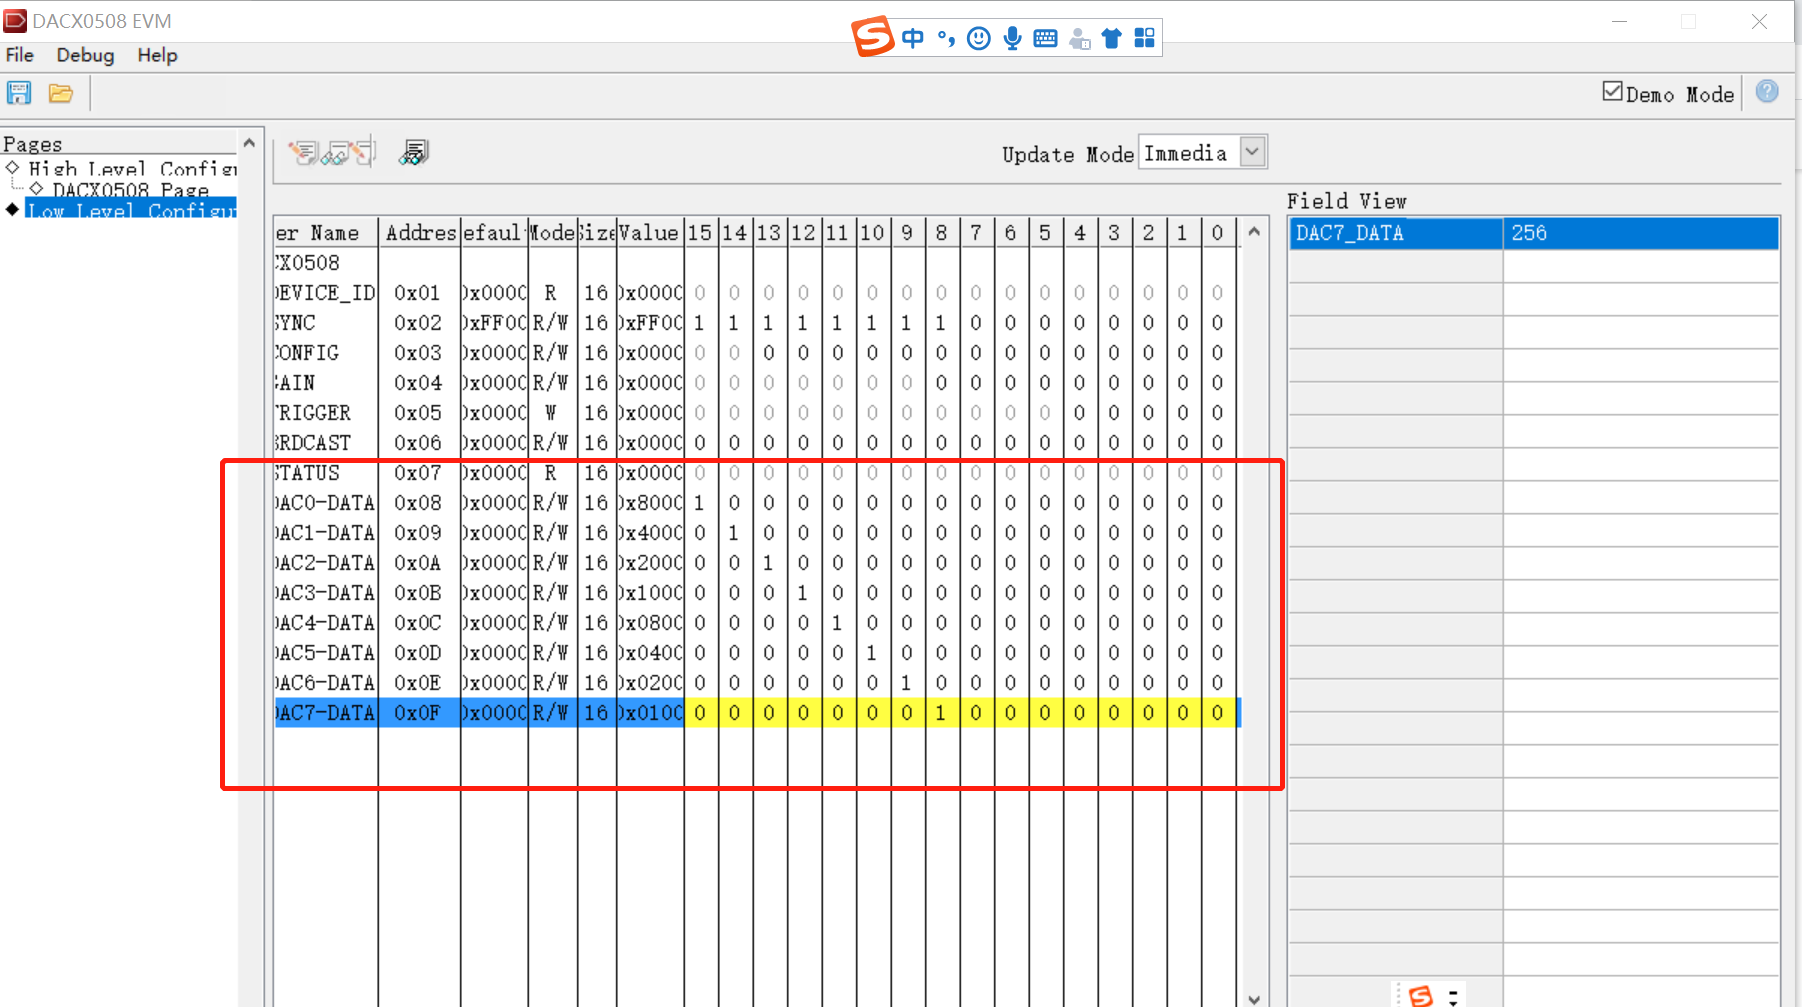The image size is (1802, 1007).
Task: Click the Read Register glasses icon
Action: tap(335, 153)
